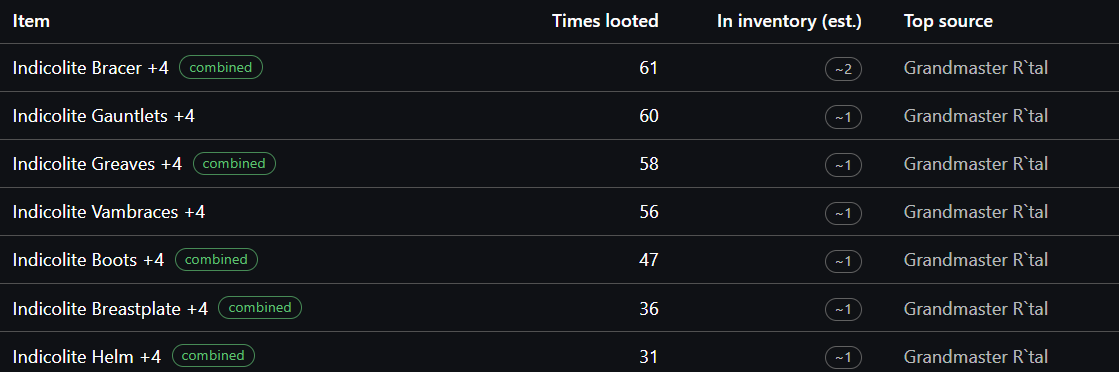Viewport: 1119px width, 372px height.
Task: Open Grandmaster R`tal source in Helm row
Action: (976, 356)
